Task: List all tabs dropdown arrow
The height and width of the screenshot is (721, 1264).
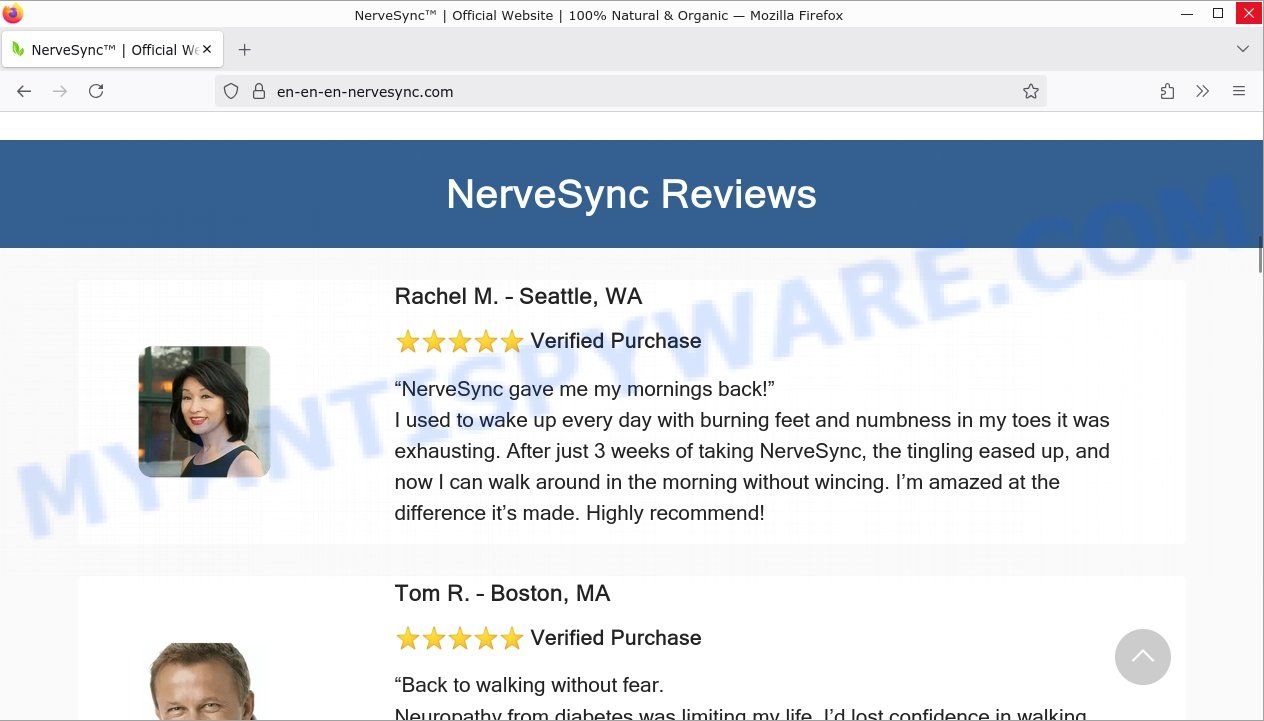Action: pos(1243,49)
